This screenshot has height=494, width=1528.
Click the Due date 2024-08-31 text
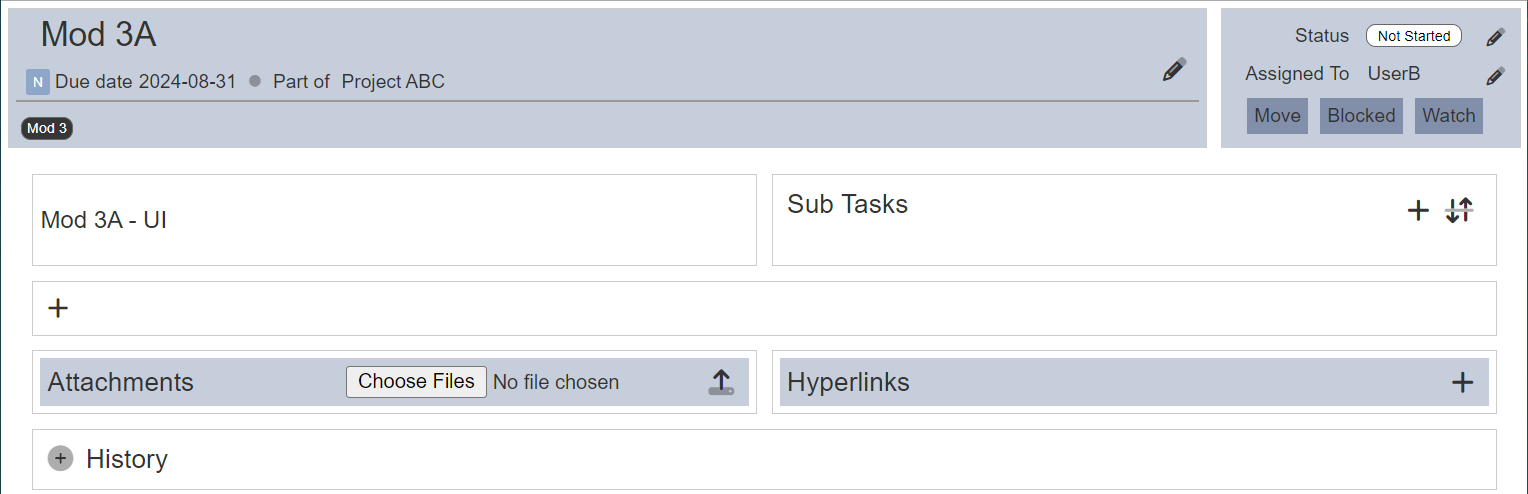tap(146, 82)
